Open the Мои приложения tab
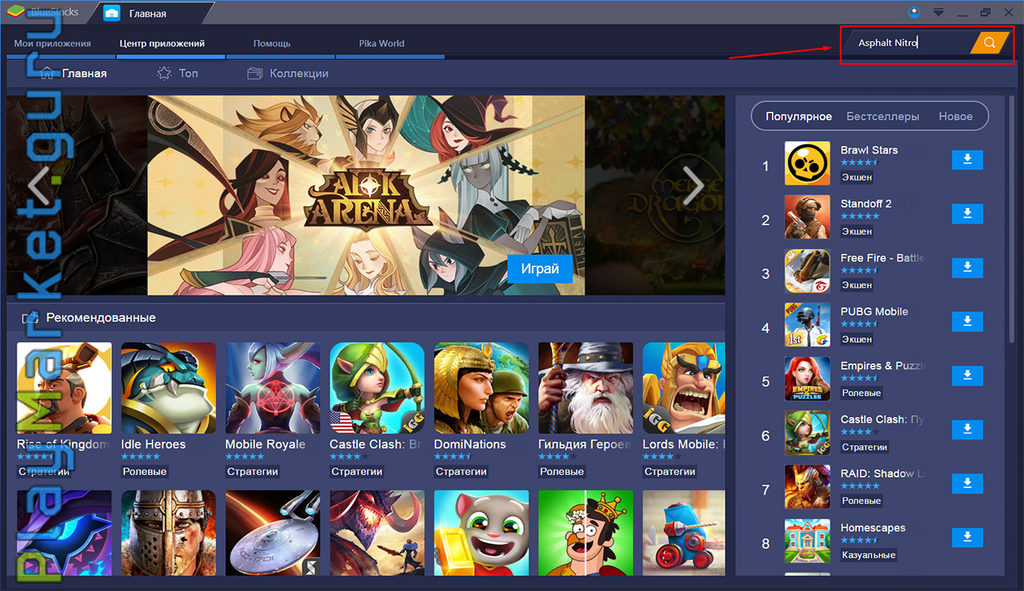Image resolution: width=1024 pixels, height=591 pixels. 52,43
